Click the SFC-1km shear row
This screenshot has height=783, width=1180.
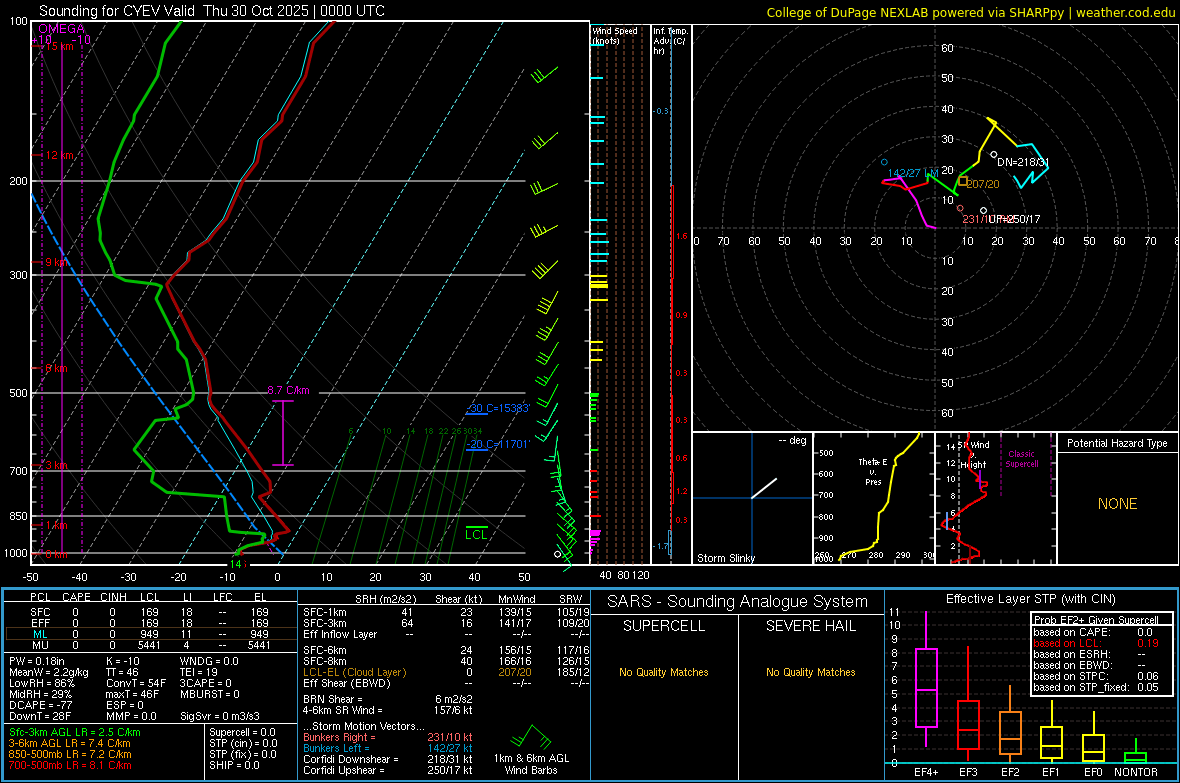tap(446, 612)
